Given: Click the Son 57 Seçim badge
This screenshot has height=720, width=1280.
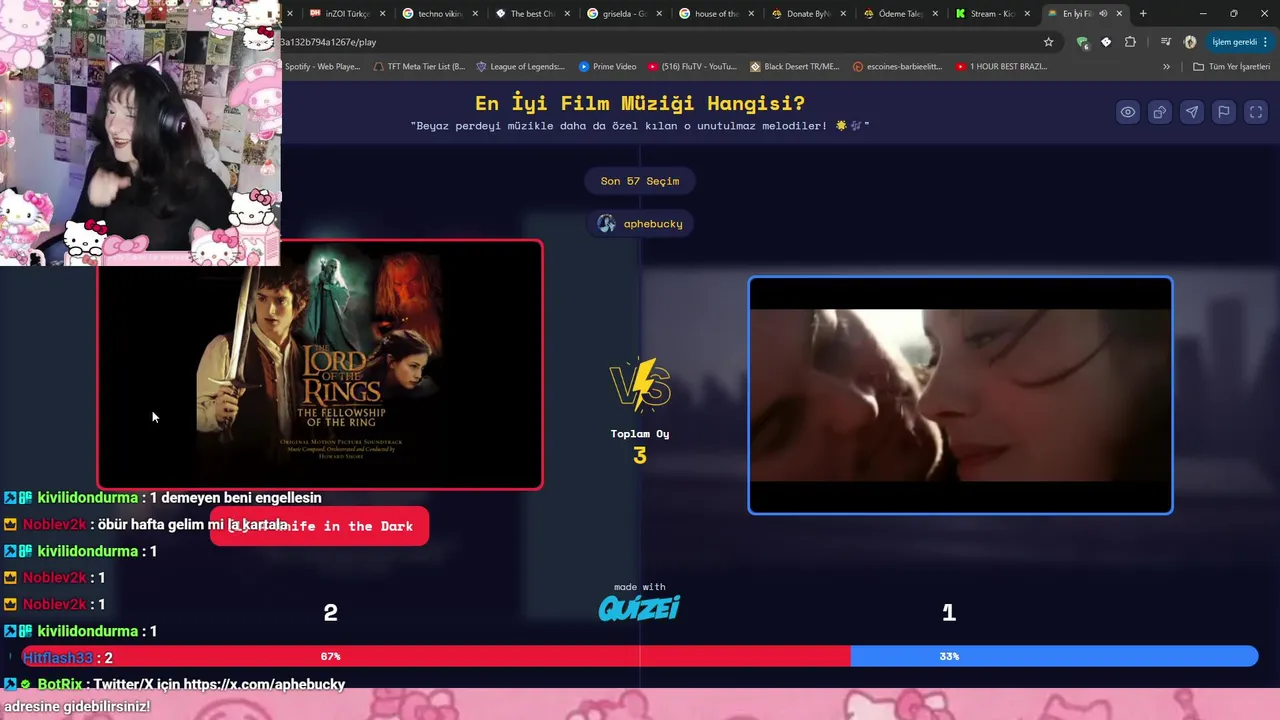Looking at the screenshot, I should click(x=640, y=181).
